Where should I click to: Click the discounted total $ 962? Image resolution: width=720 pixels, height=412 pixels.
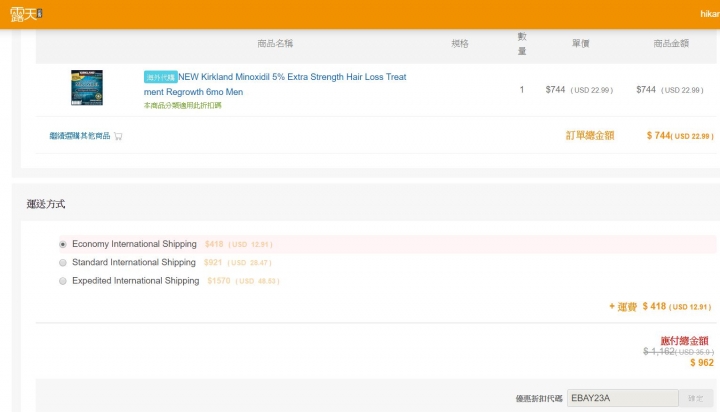(702, 363)
